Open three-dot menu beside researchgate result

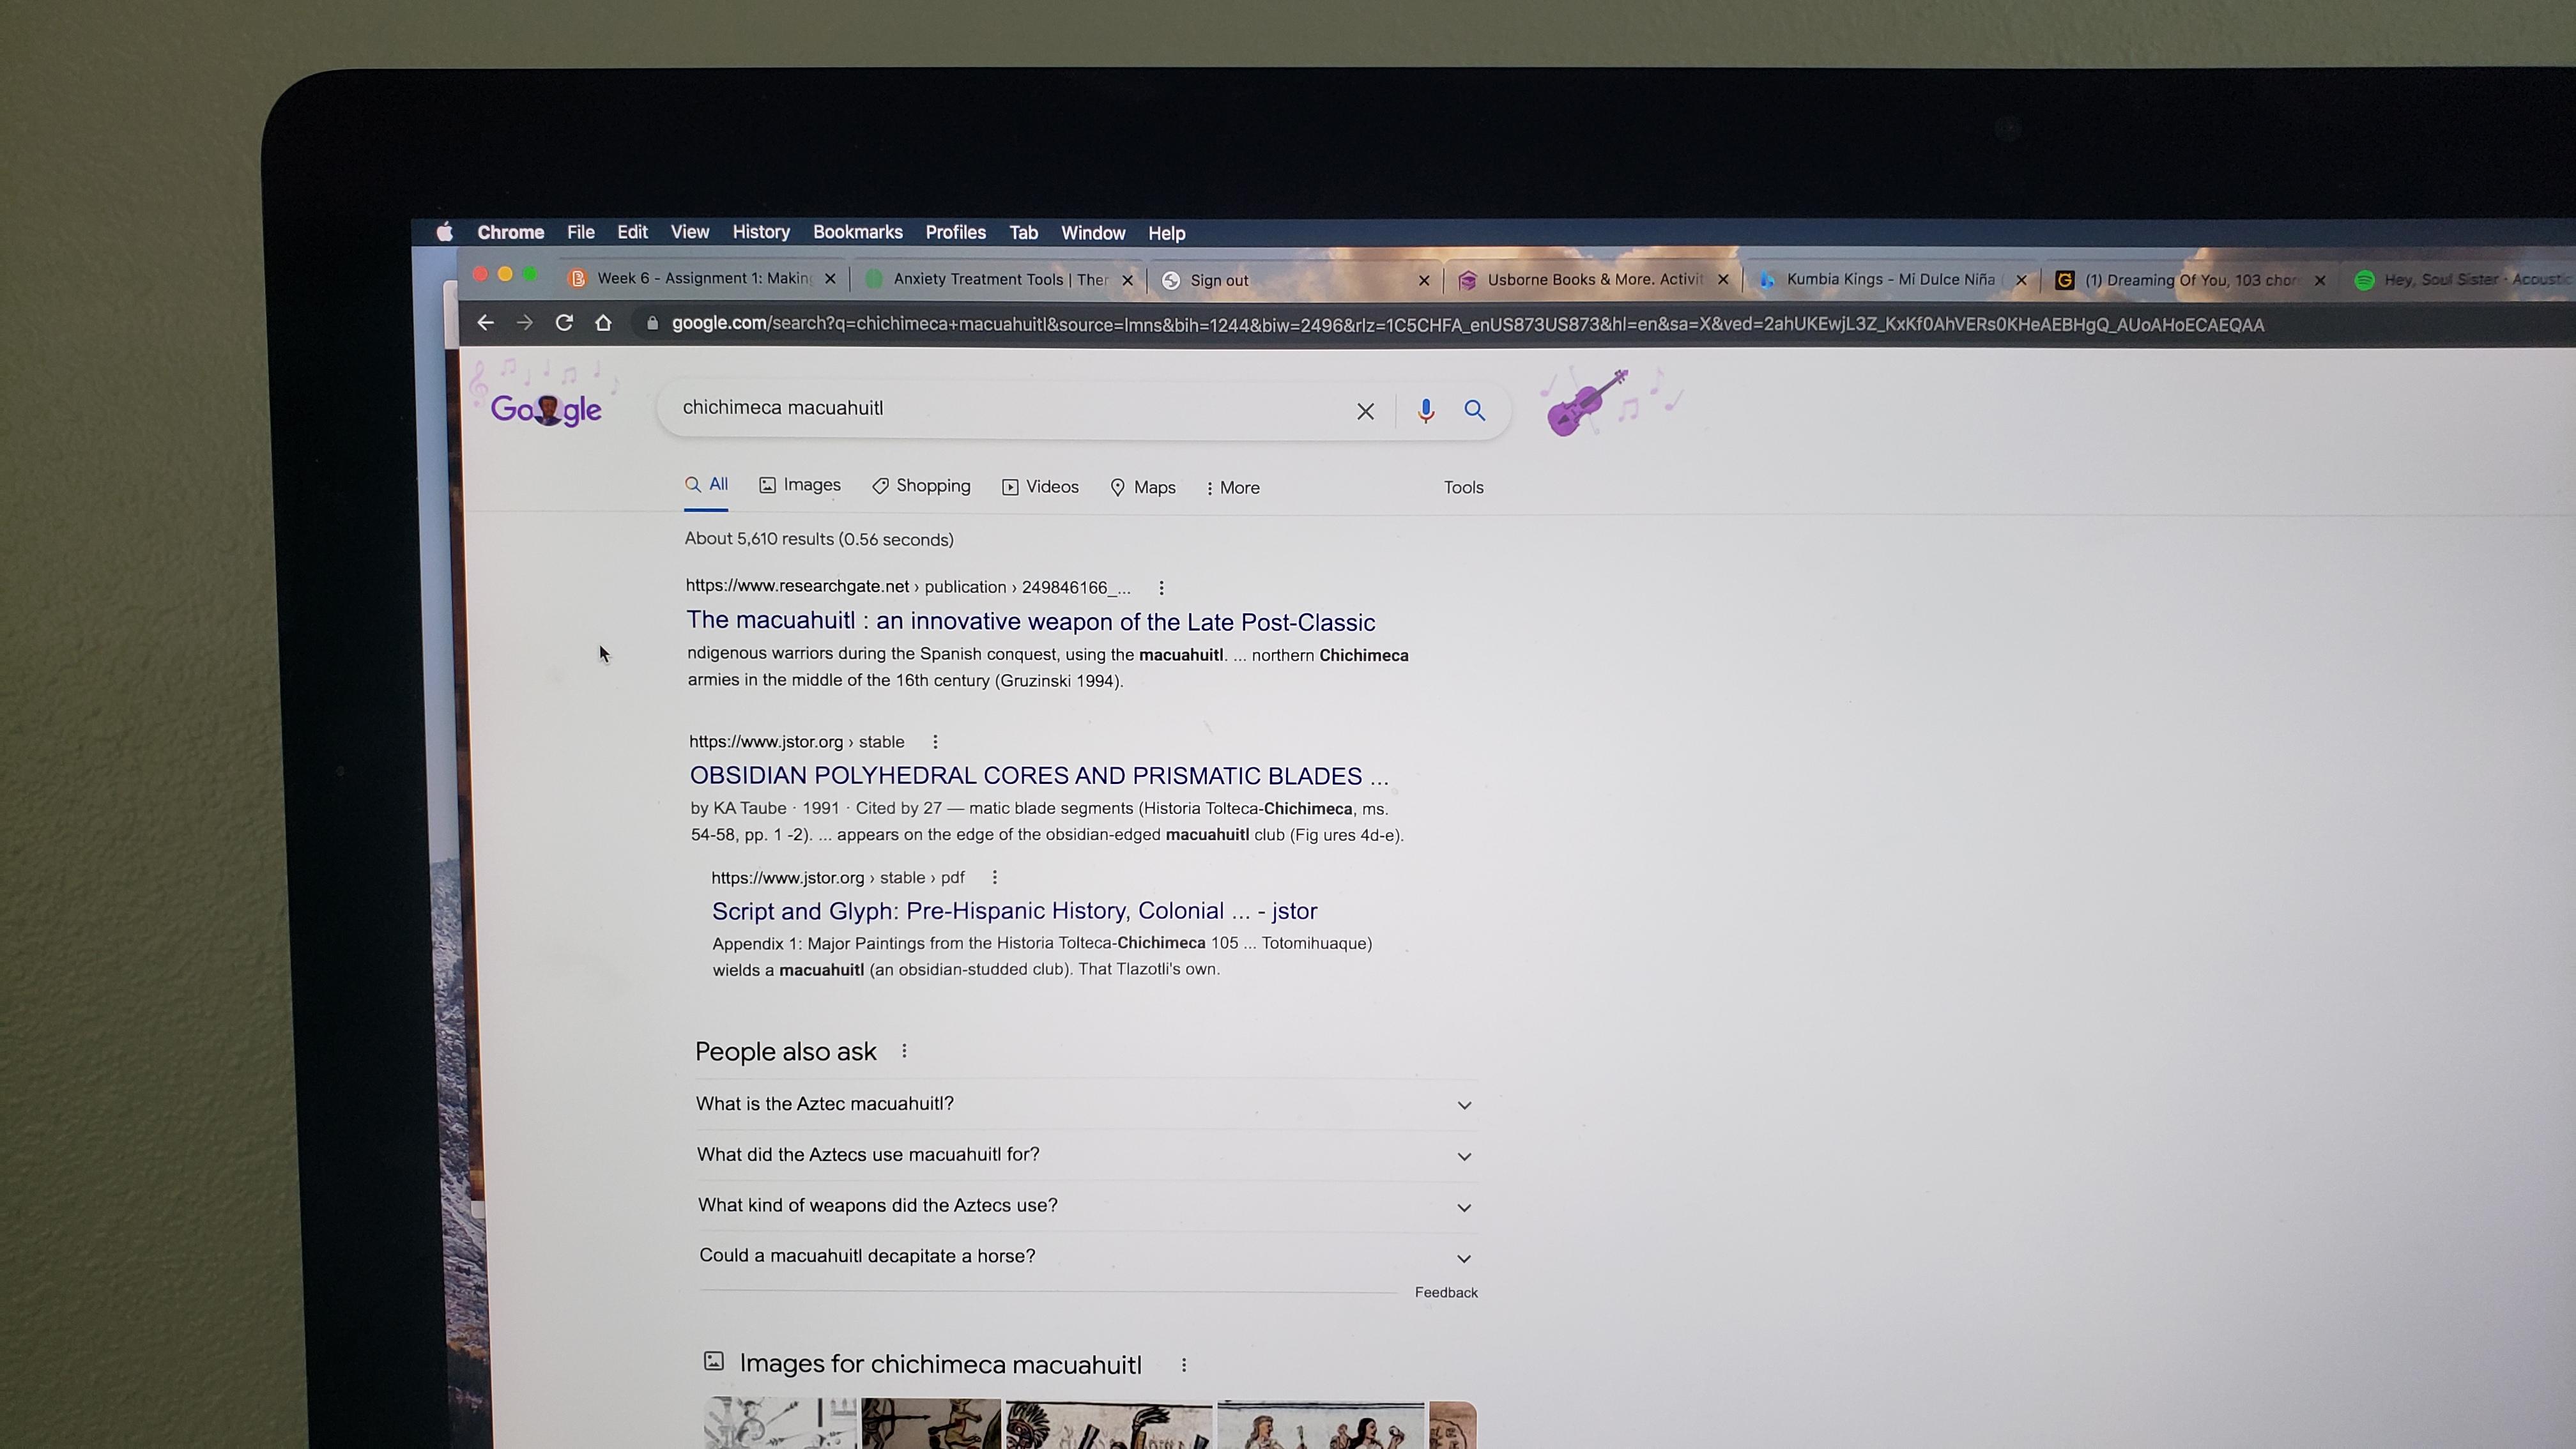[1161, 588]
